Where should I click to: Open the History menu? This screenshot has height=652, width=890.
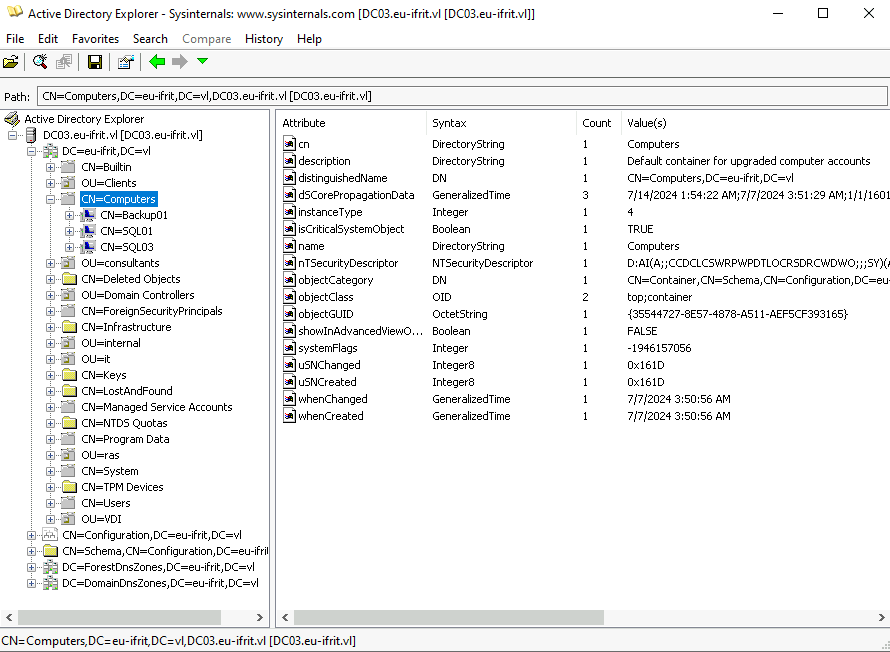click(x=264, y=39)
